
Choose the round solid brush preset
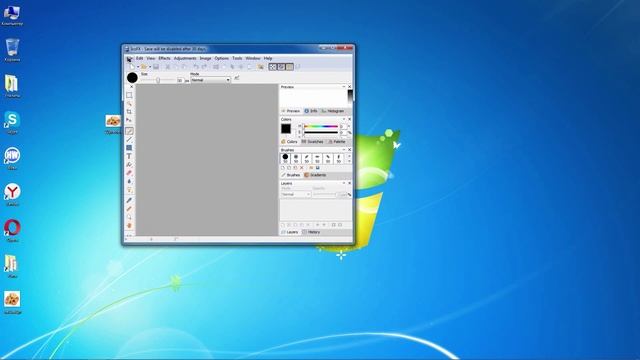tap(285, 158)
